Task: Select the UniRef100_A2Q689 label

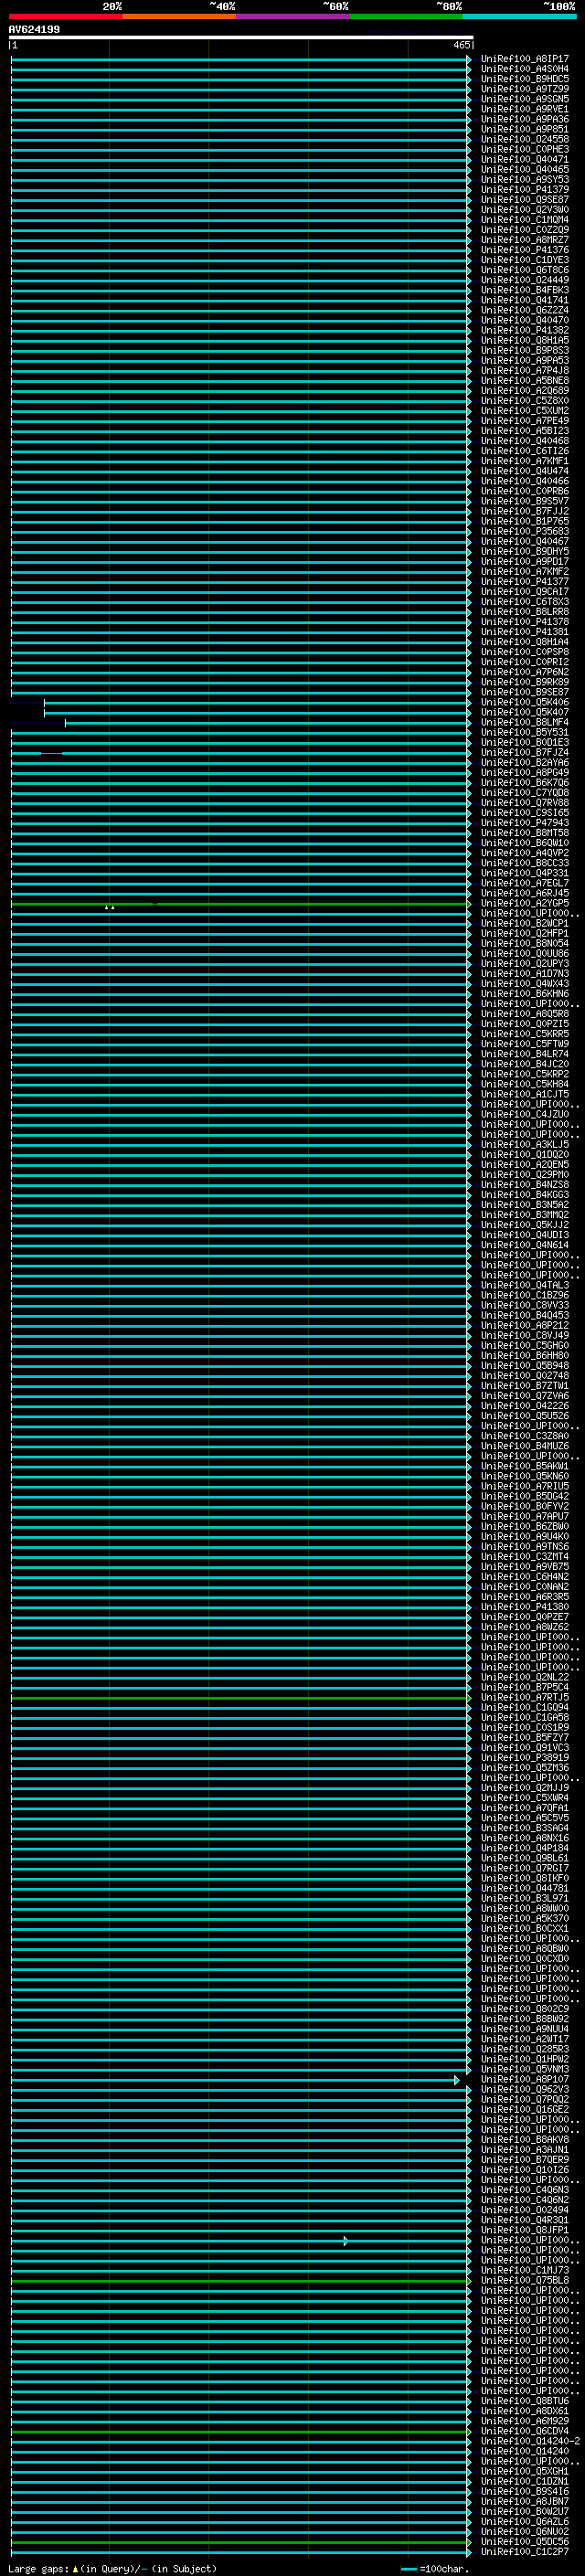Action: tap(525, 391)
